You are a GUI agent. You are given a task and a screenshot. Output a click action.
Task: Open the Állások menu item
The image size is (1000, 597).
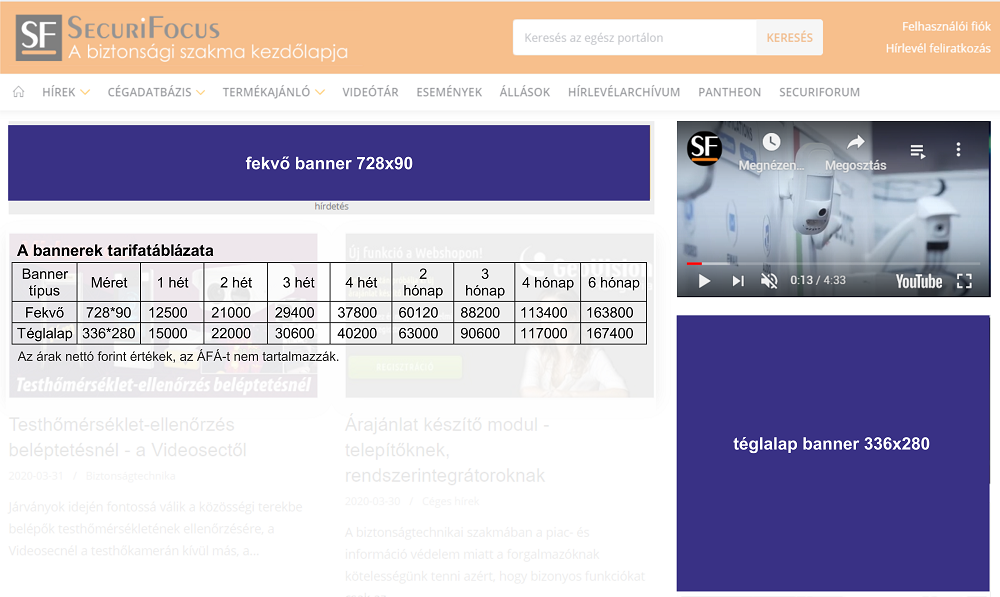click(524, 92)
